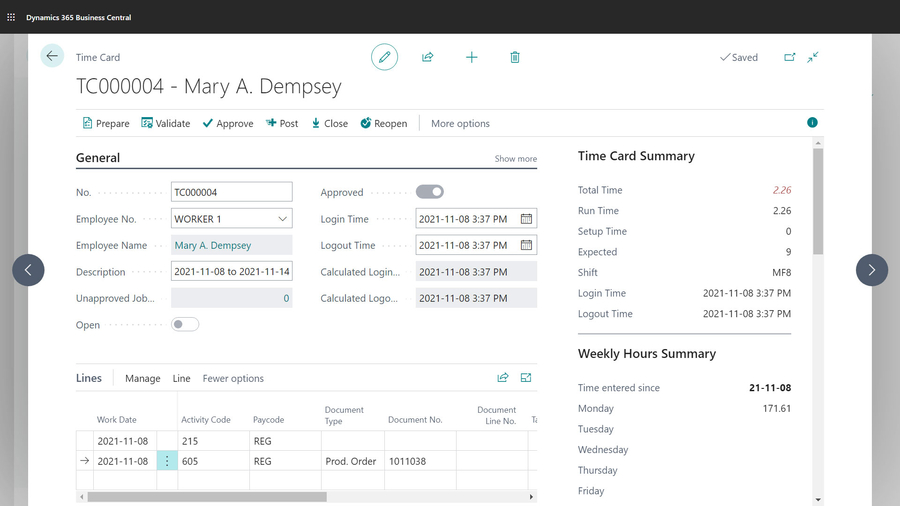This screenshot has height=506, width=900.
Task: Open the Manage menu in Lines
Action: coord(142,378)
